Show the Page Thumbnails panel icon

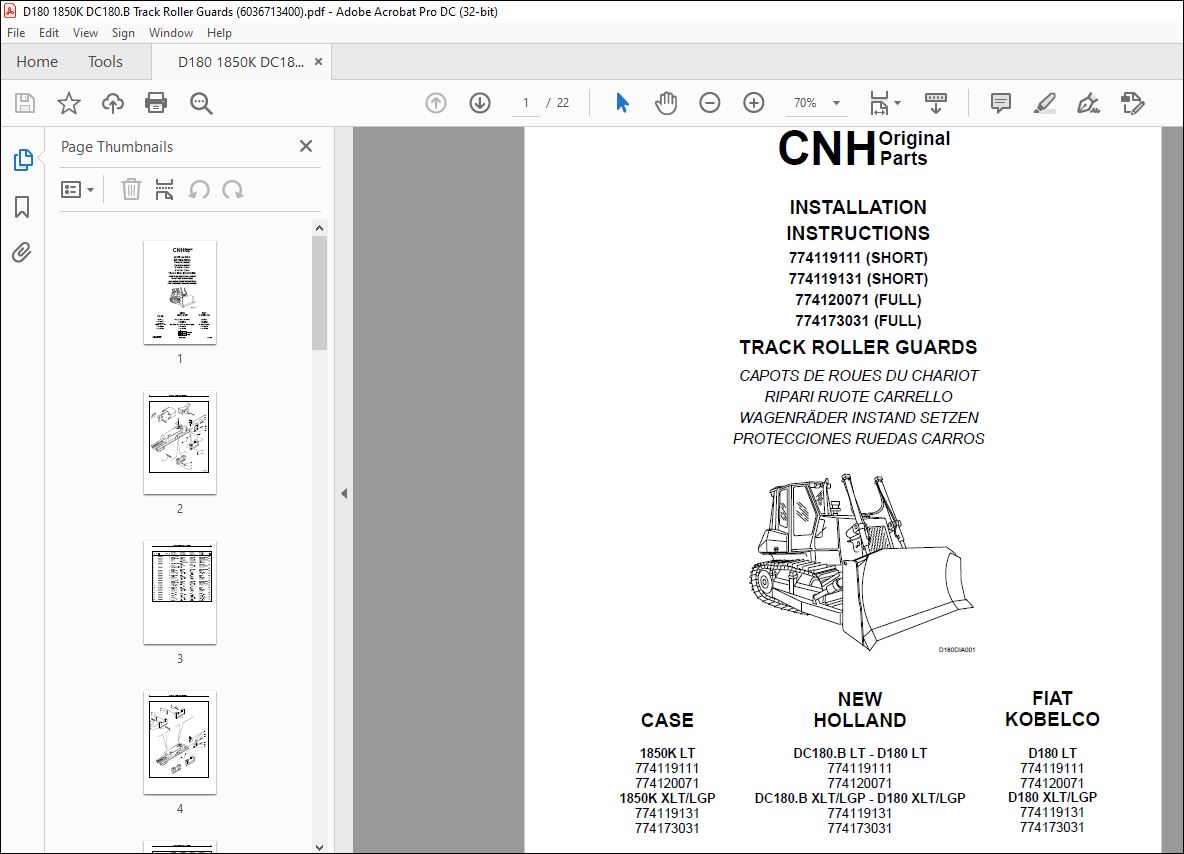tap(23, 159)
